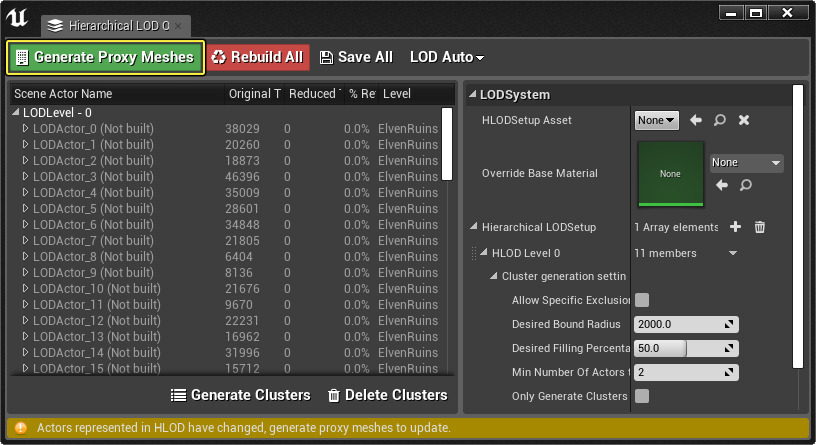This screenshot has width=816, height=445.
Task: Grab HLOD Level 0 reorder handle
Action: [x=474, y=253]
